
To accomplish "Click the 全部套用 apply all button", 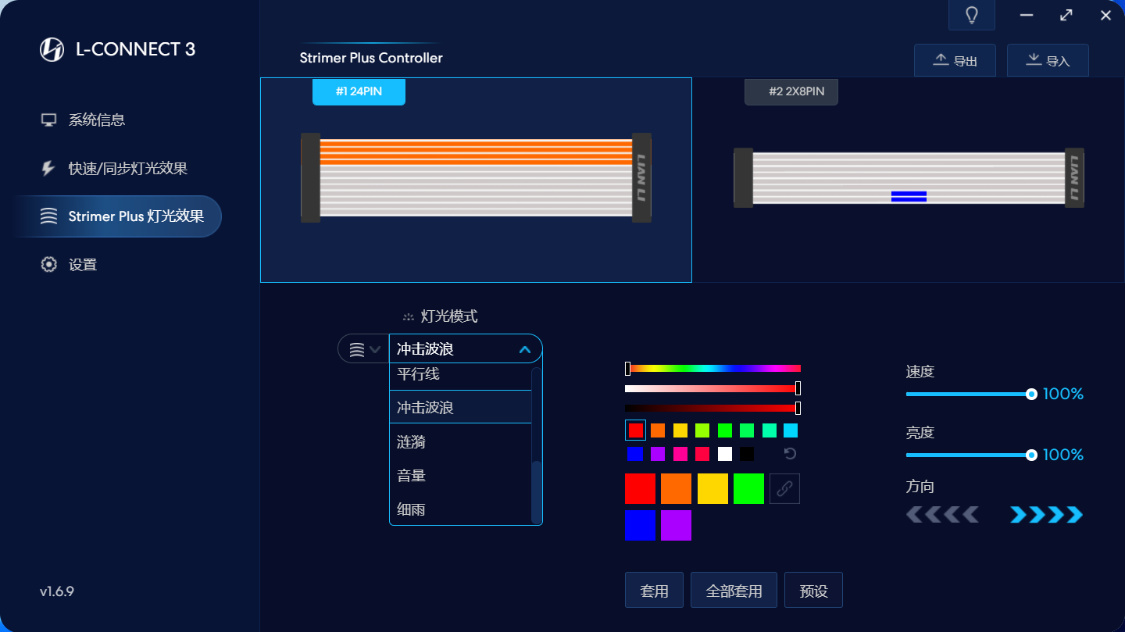I will [733, 590].
